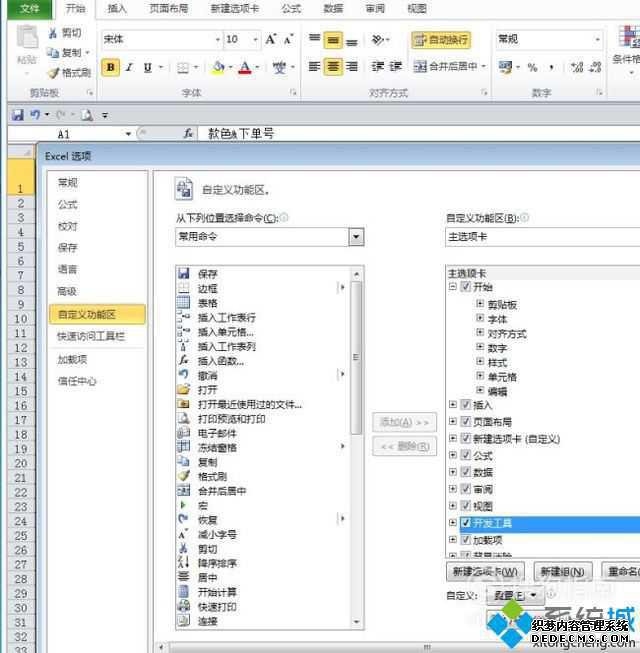Decrease font size with the small A icon
The height and width of the screenshot is (653, 640).
288,40
